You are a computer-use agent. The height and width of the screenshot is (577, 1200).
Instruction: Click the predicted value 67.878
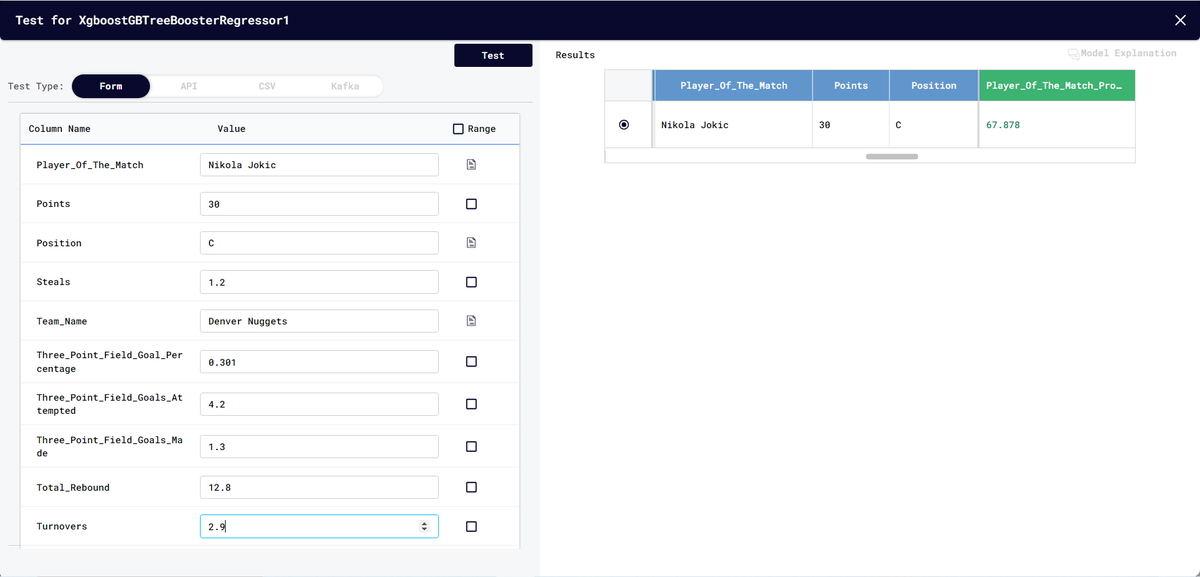point(1003,125)
